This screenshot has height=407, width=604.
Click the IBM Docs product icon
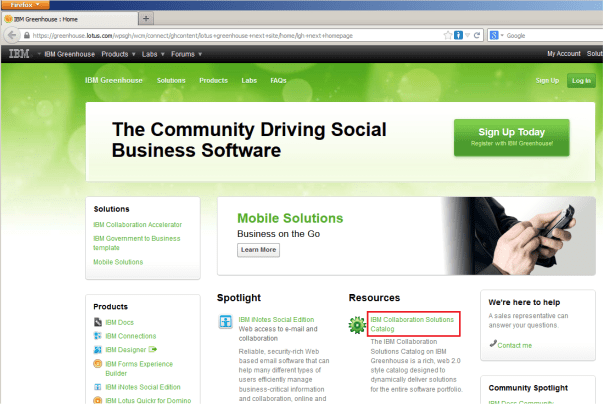tap(97, 323)
